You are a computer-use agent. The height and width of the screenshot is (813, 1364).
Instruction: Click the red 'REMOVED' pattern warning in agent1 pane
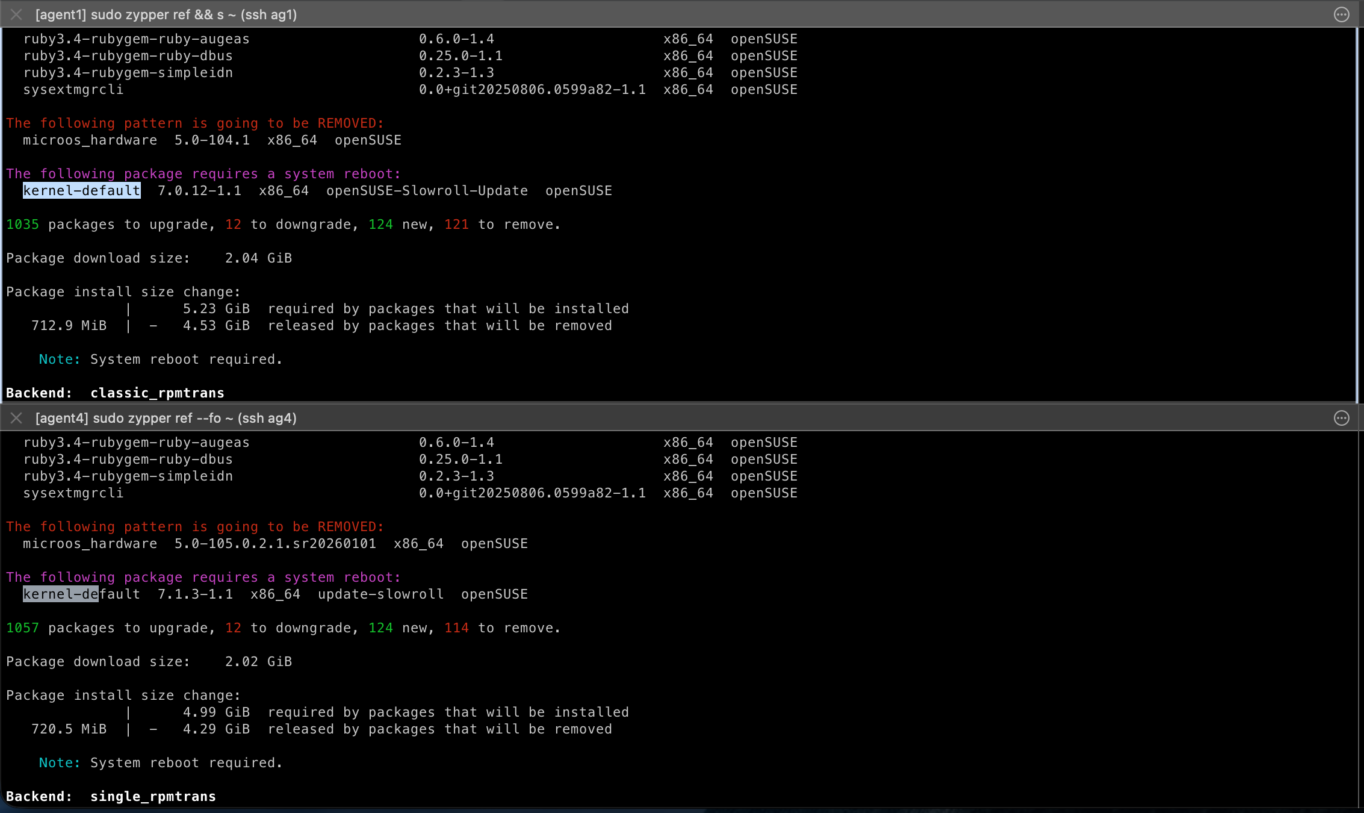[x=195, y=123]
